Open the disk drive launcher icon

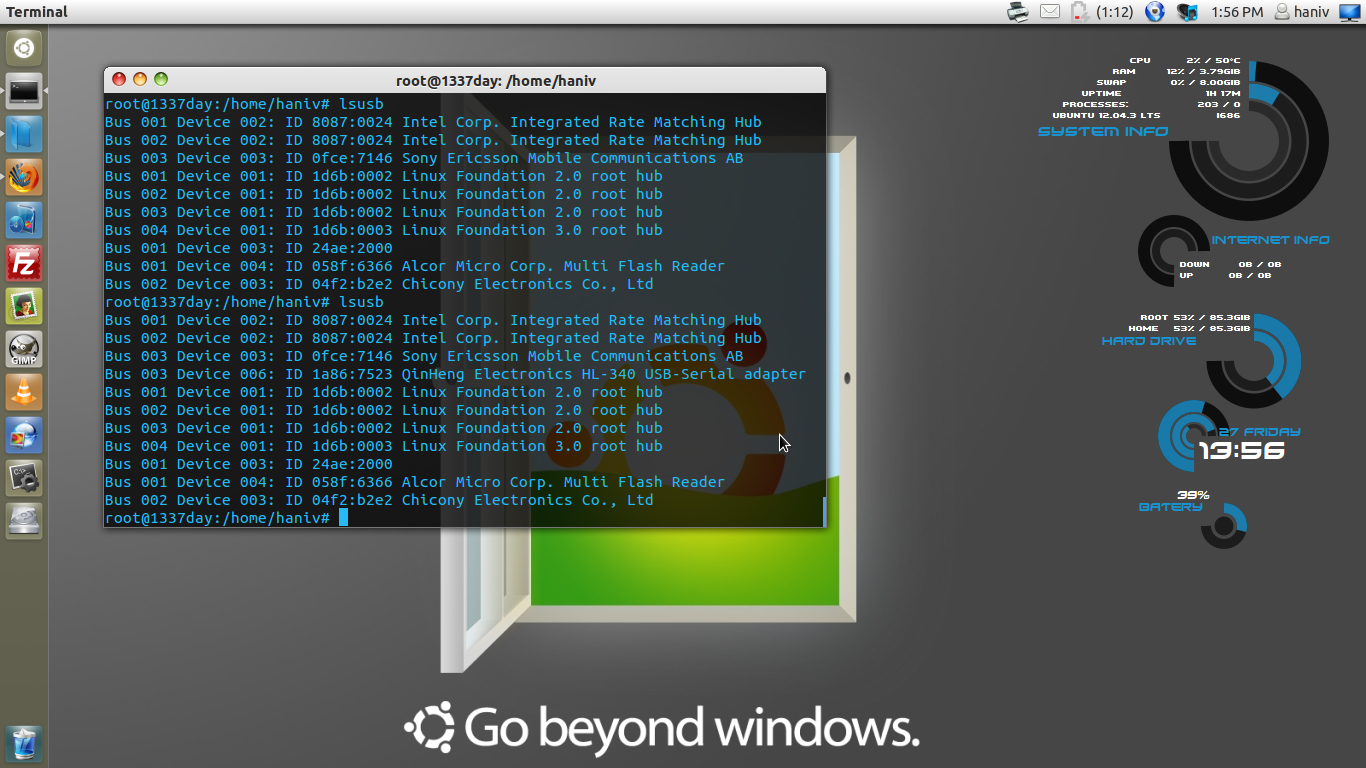pyautogui.click(x=24, y=521)
